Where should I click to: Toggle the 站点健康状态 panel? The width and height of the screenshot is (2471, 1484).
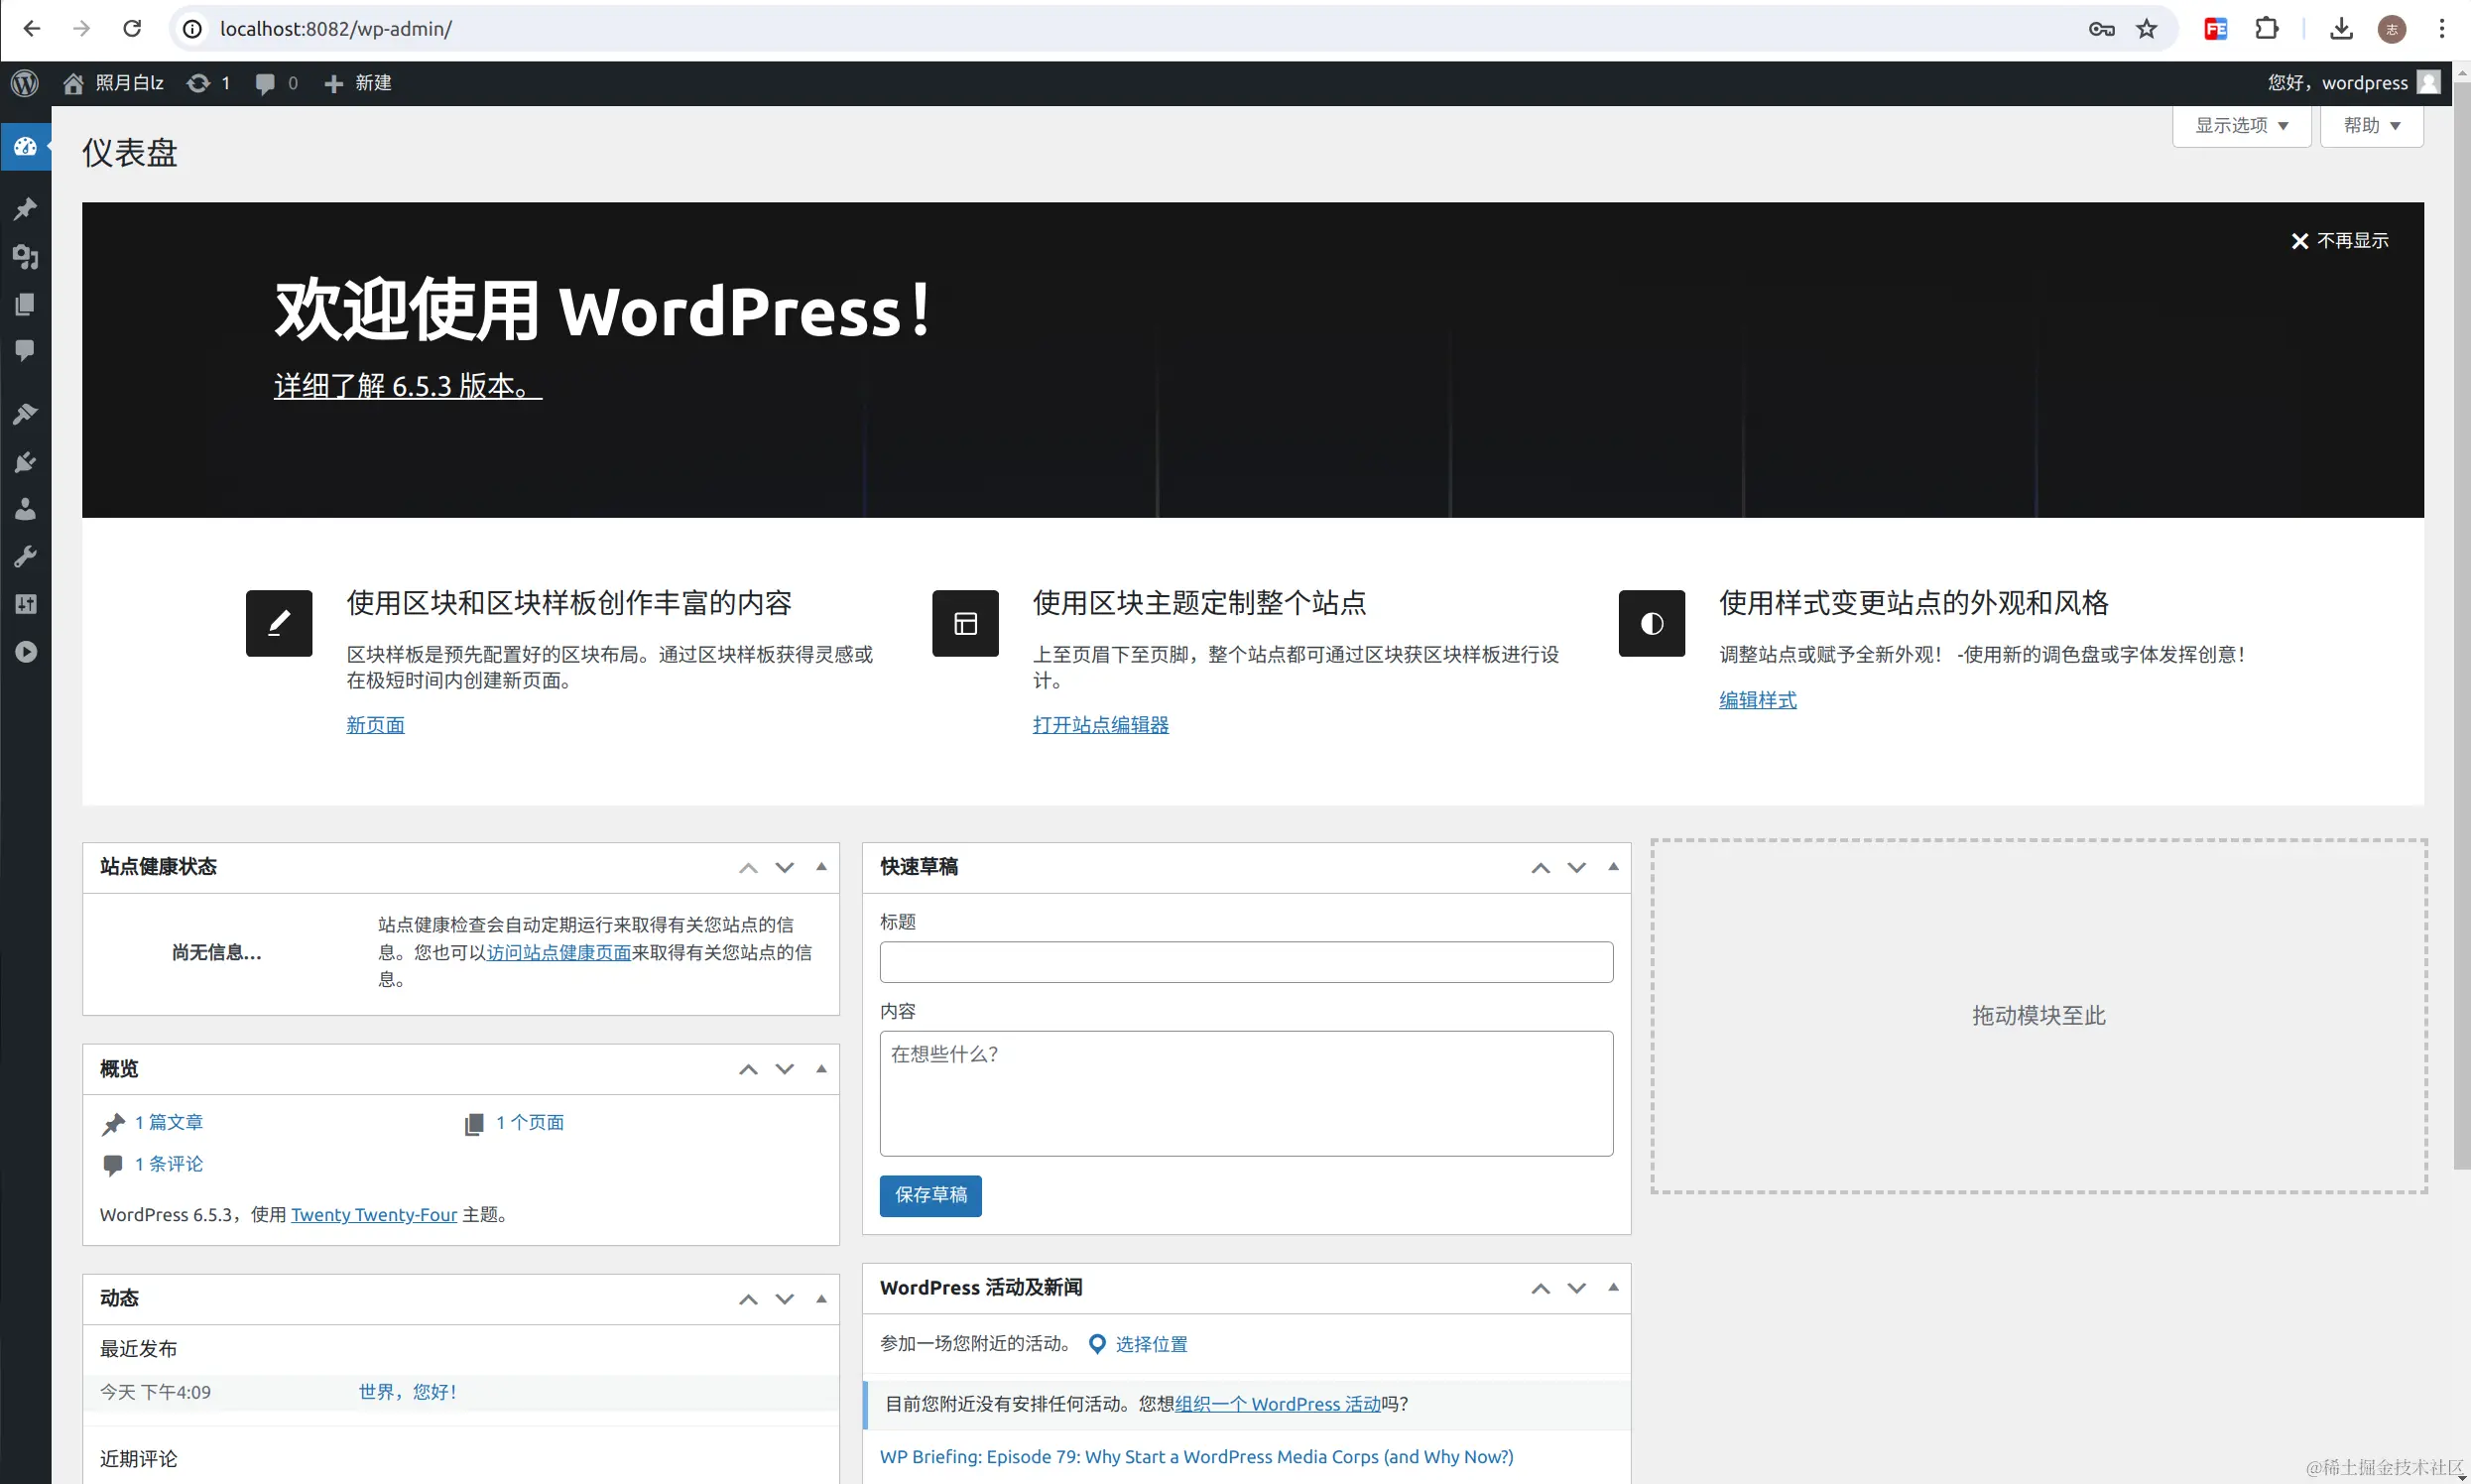tap(821, 867)
